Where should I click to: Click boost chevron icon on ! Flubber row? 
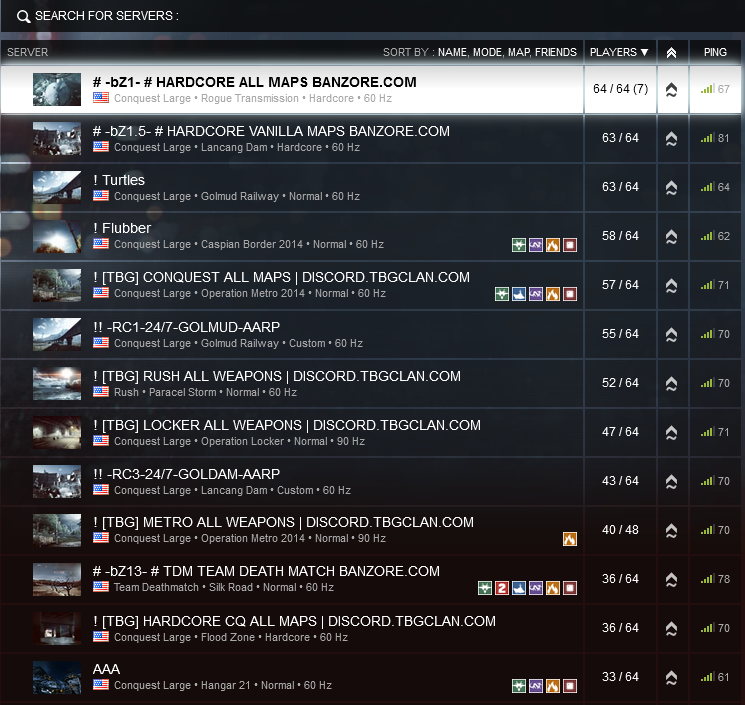coord(671,237)
